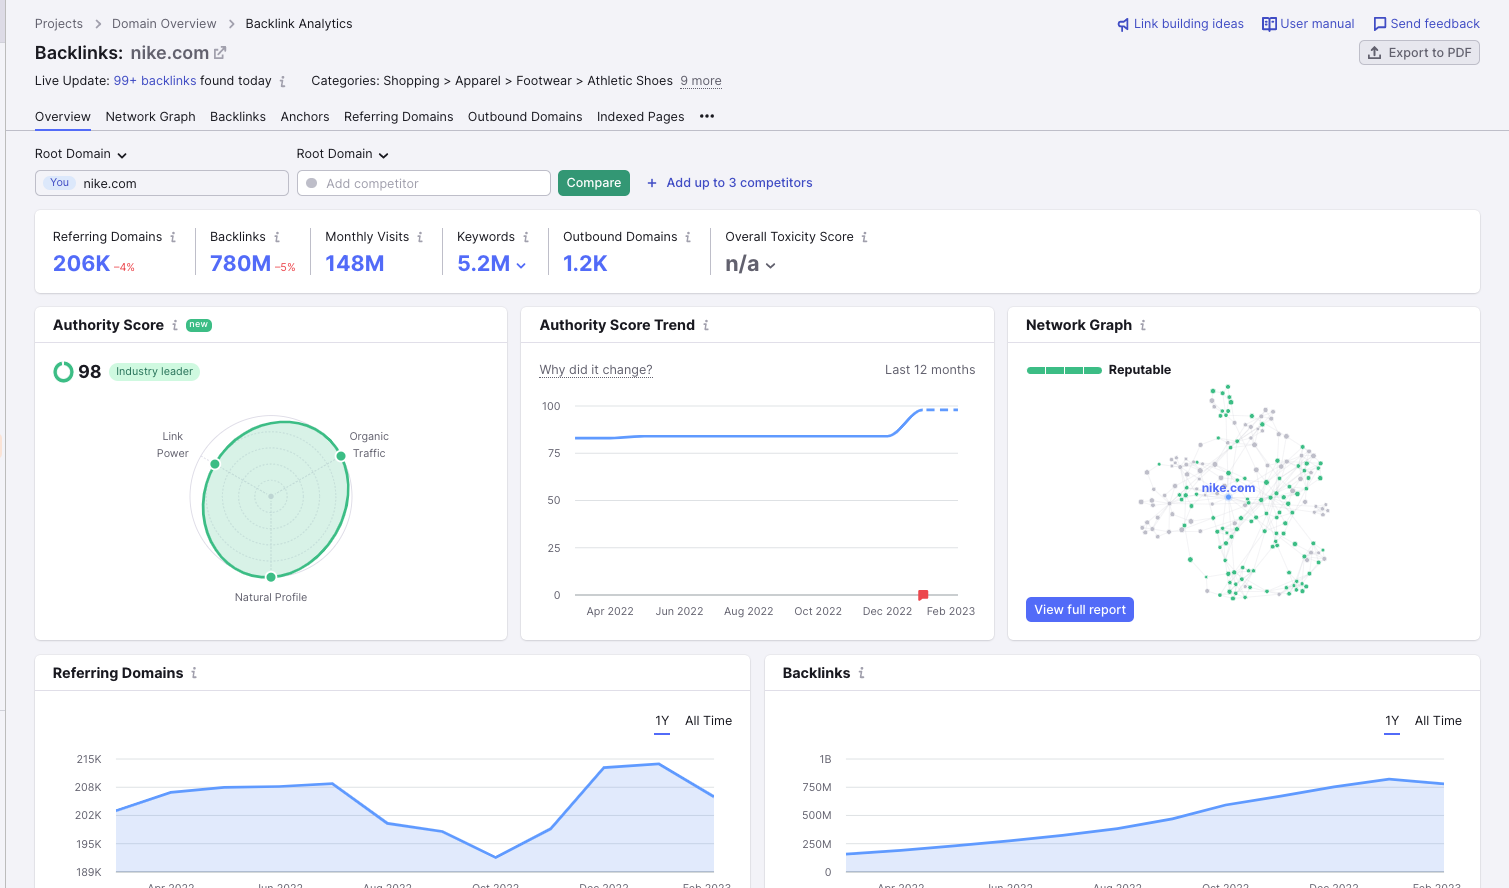1509x888 pixels.
Task: Open the Indexed Pages tab
Action: (x=641, y=117)
